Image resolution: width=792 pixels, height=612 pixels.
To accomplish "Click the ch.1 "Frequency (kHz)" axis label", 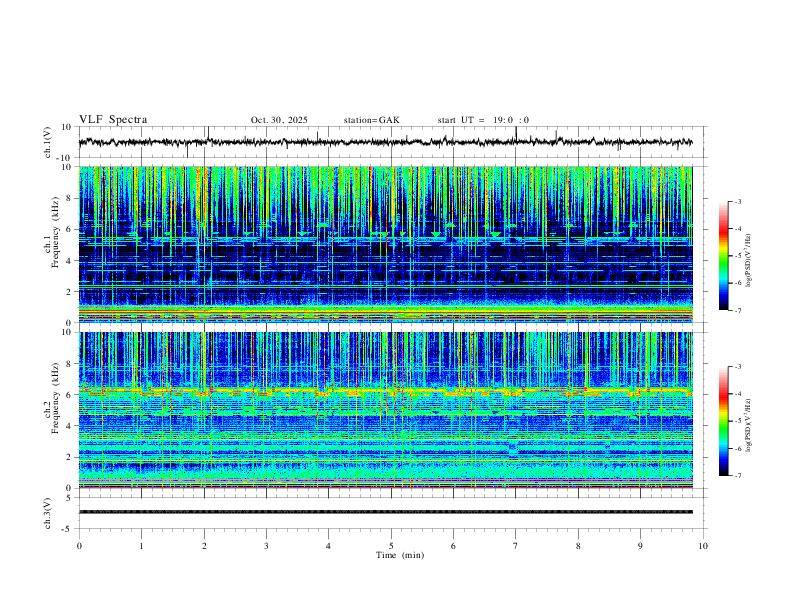I will (x=55, y=233).
